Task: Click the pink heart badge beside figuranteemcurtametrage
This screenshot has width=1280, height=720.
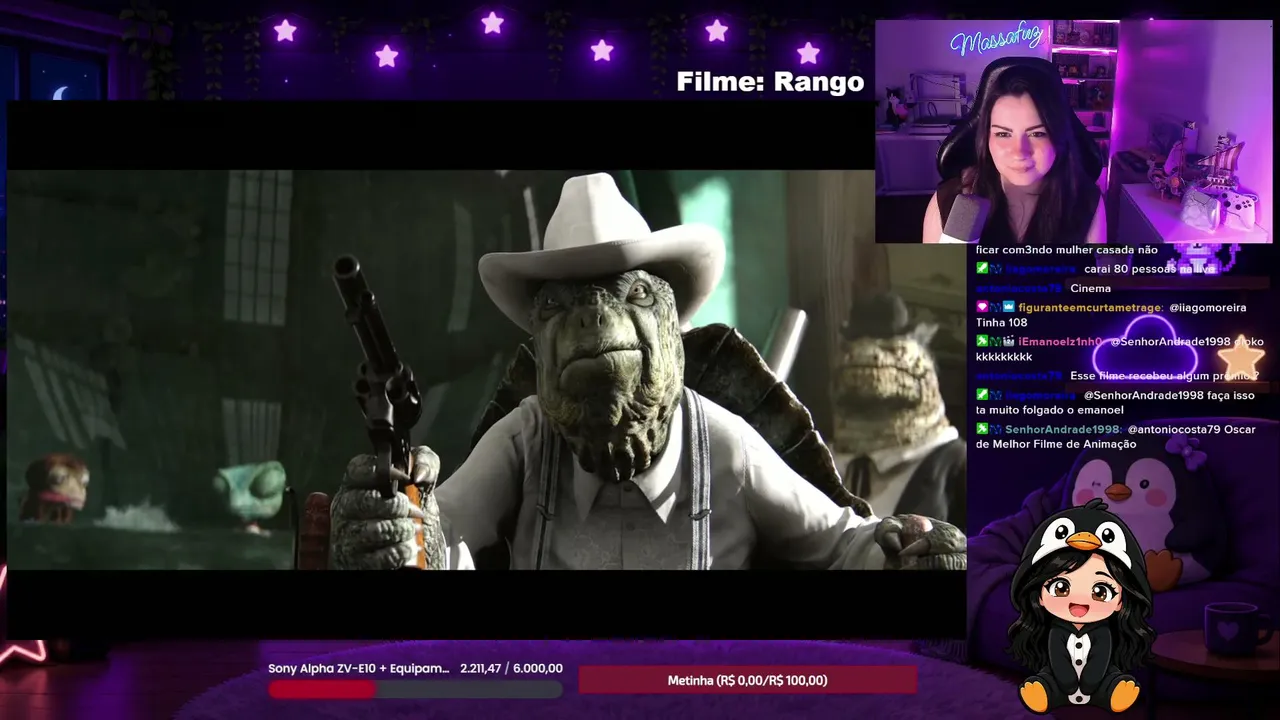Action: 982,307
